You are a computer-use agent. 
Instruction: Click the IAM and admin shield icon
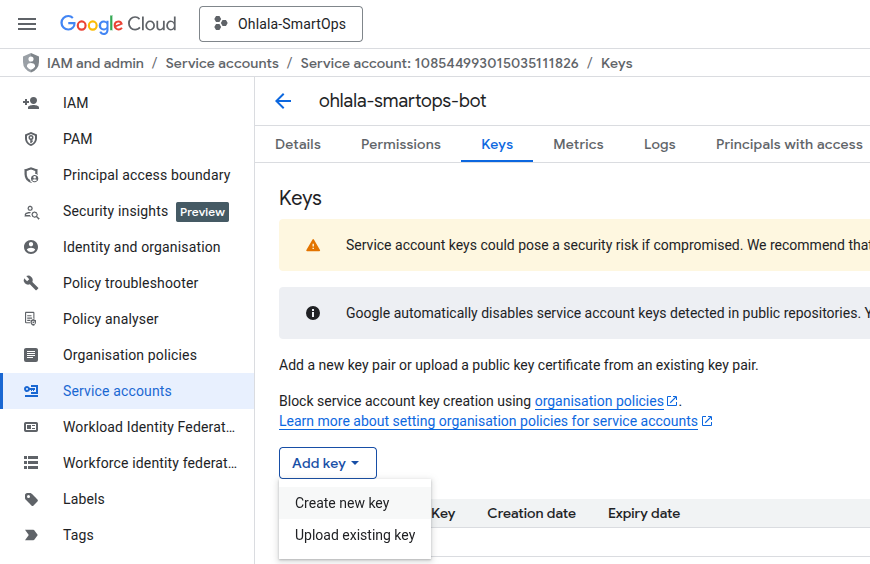31,63
